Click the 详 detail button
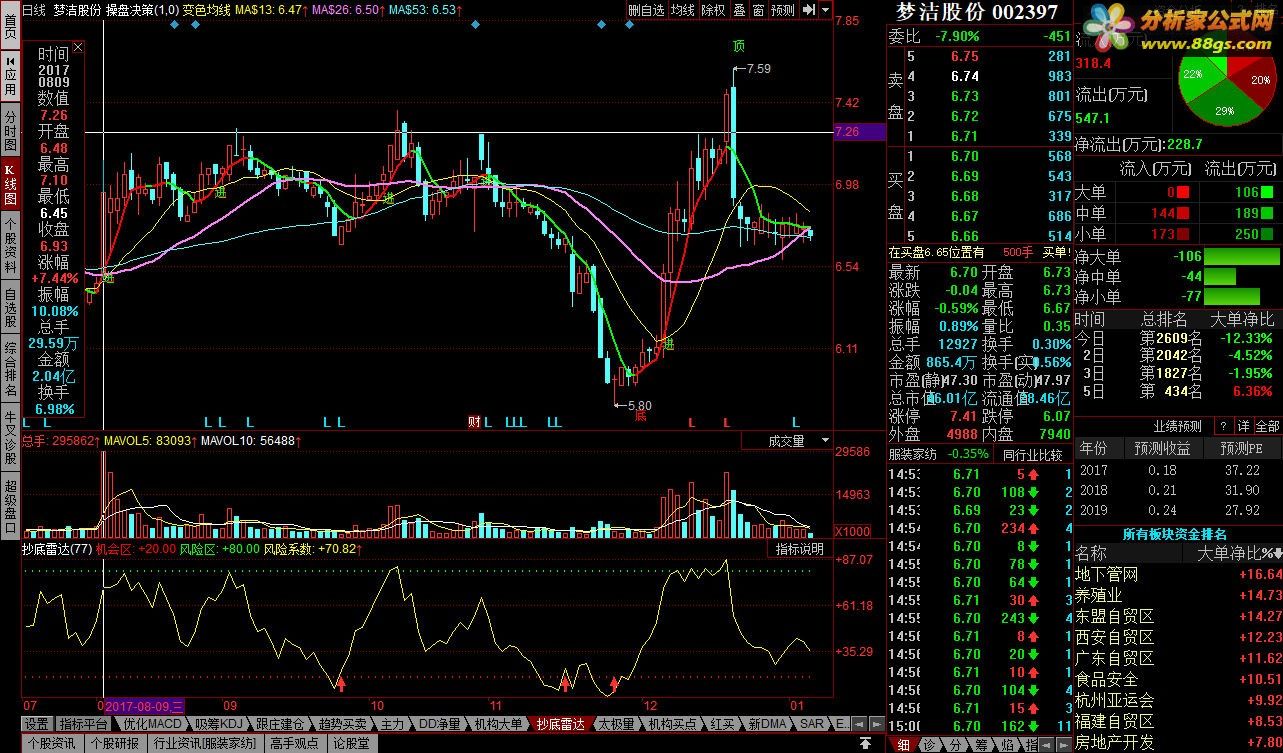 point(1242,426)
